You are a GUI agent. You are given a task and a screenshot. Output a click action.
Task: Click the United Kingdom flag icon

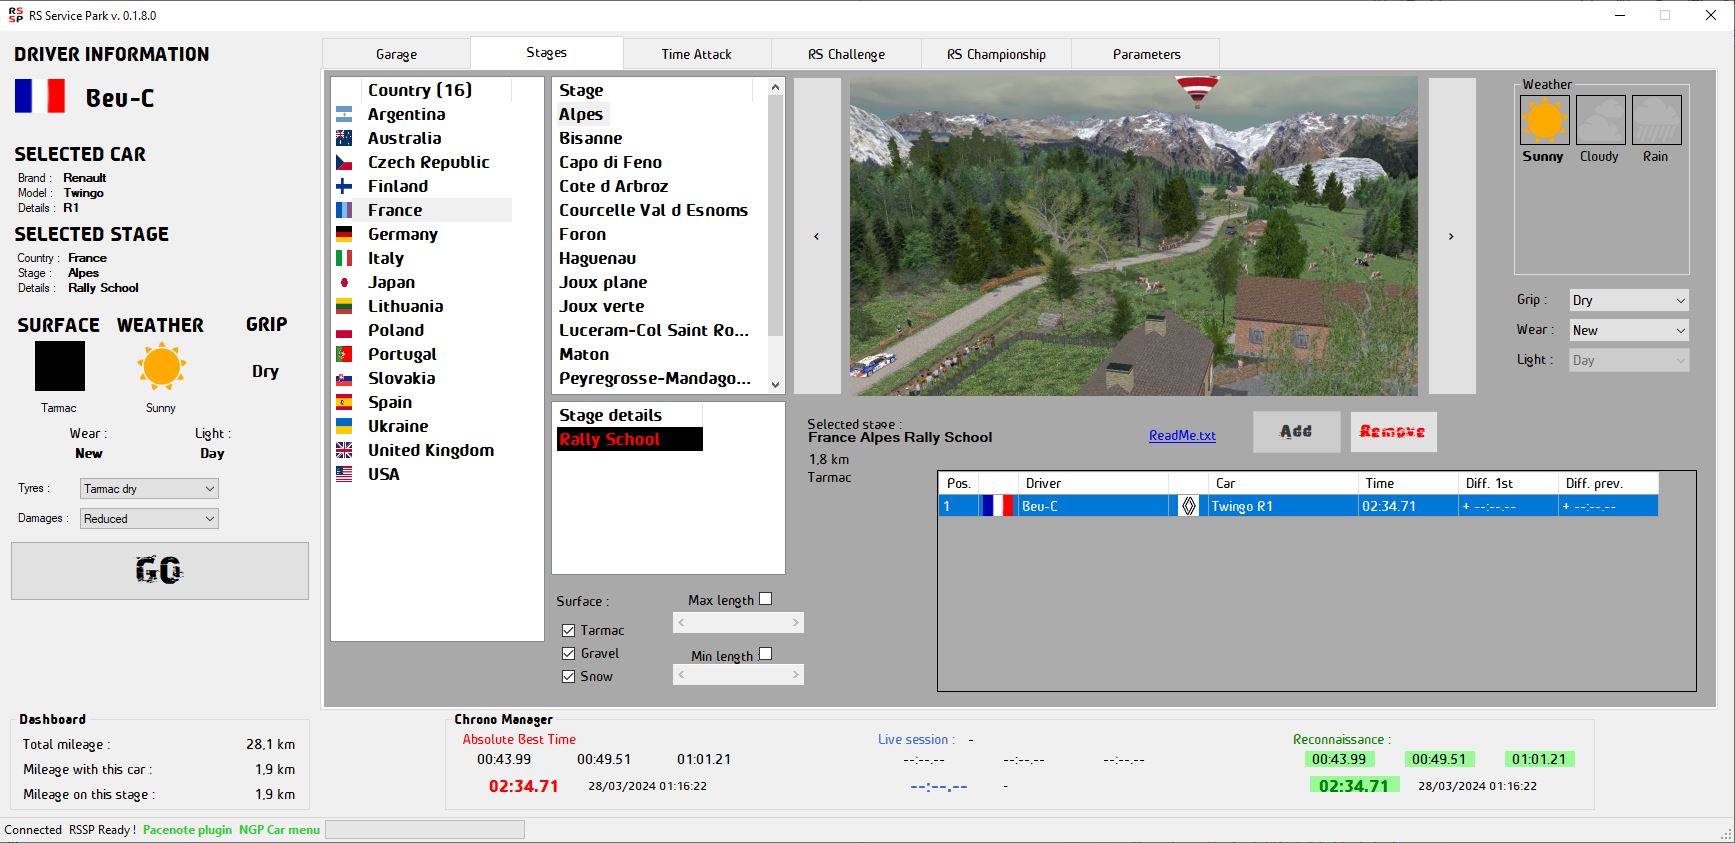point(344,450)
